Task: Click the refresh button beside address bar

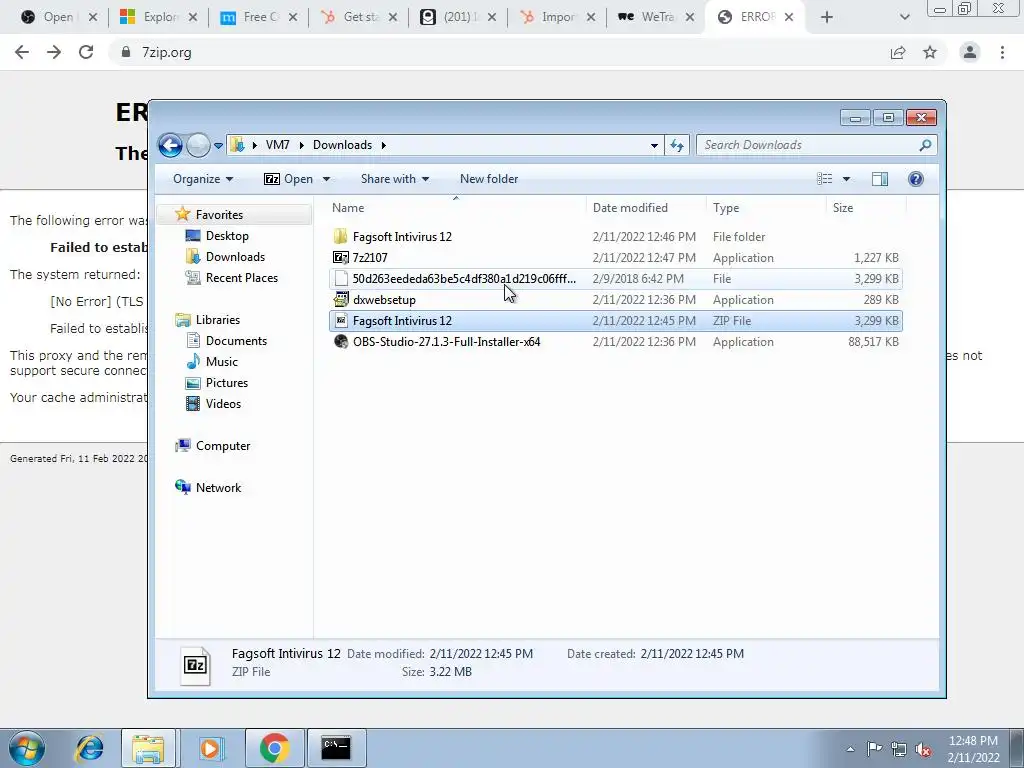Action: (x=677, y=145)
